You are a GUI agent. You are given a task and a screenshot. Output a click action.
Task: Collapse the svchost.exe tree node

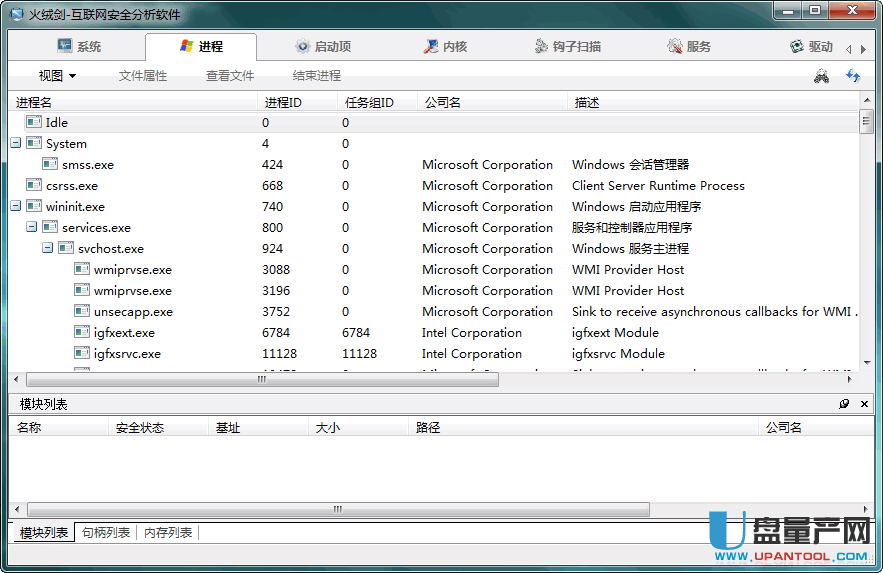48,249
